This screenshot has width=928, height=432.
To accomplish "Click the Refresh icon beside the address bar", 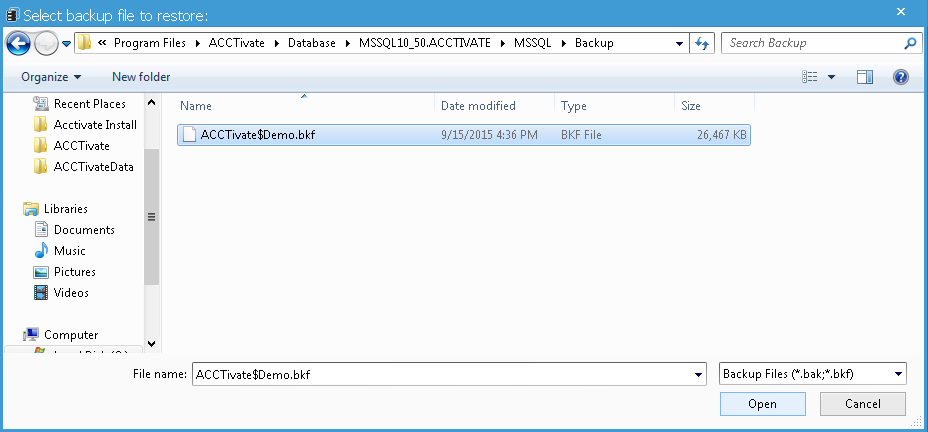I will (x=702, y=43).
